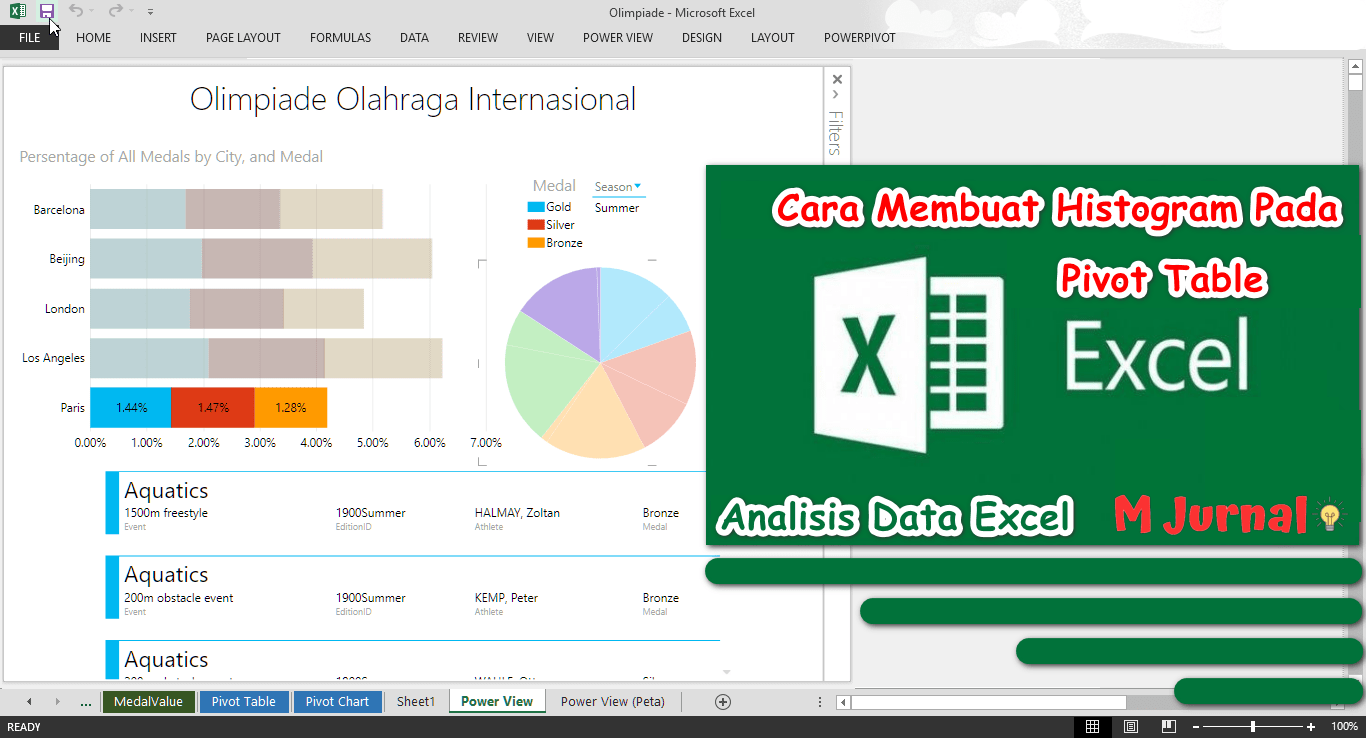Image resolution: width=1366 pixels, height=738 pixels.
Task: Toggle Page Layout view in the status bar
Action: pos(1130,727)
